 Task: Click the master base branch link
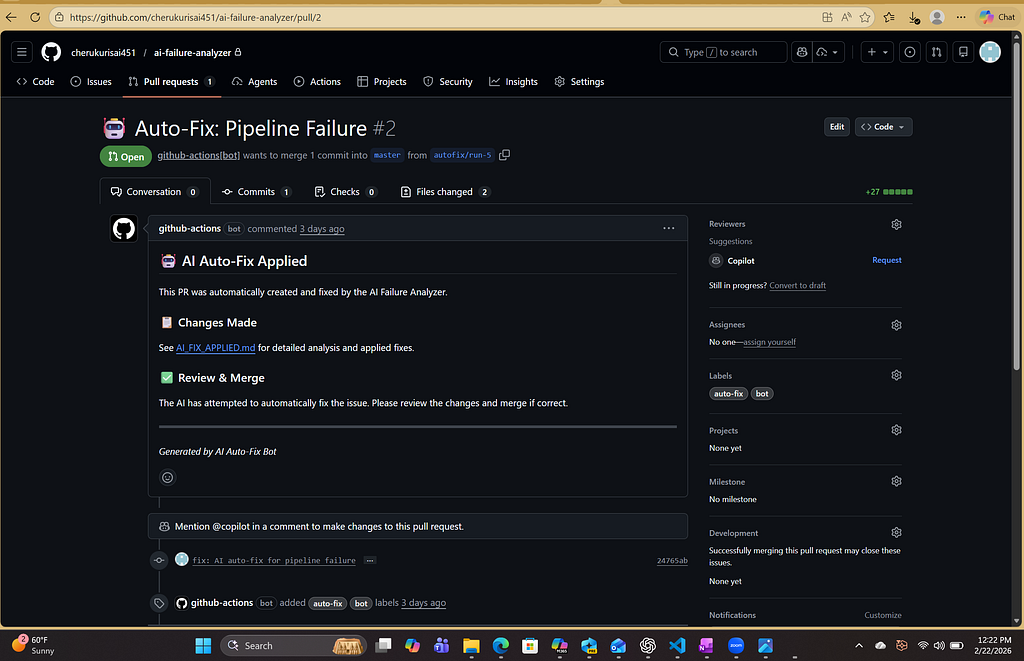387,155
